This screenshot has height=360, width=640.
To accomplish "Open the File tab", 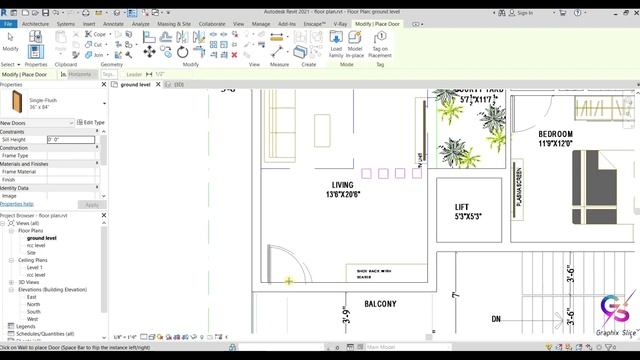I will click(x=8, y=24).
